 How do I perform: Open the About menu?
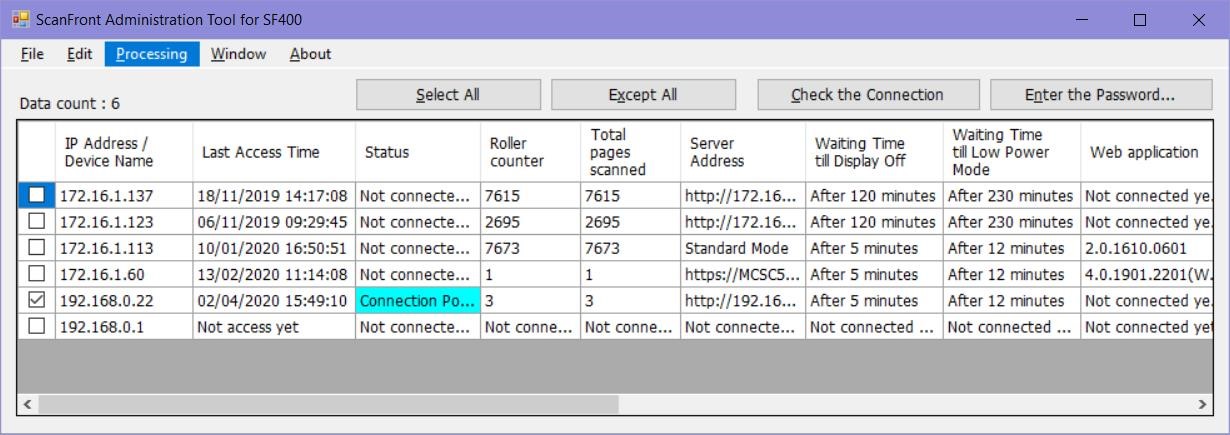click(x=310, y=54)
